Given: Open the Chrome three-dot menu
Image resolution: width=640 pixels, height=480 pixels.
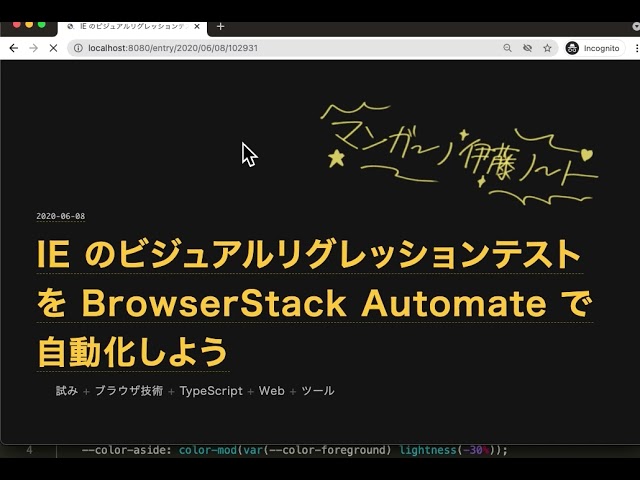Looking at the screenshot, I should click(x=637, y=48).
